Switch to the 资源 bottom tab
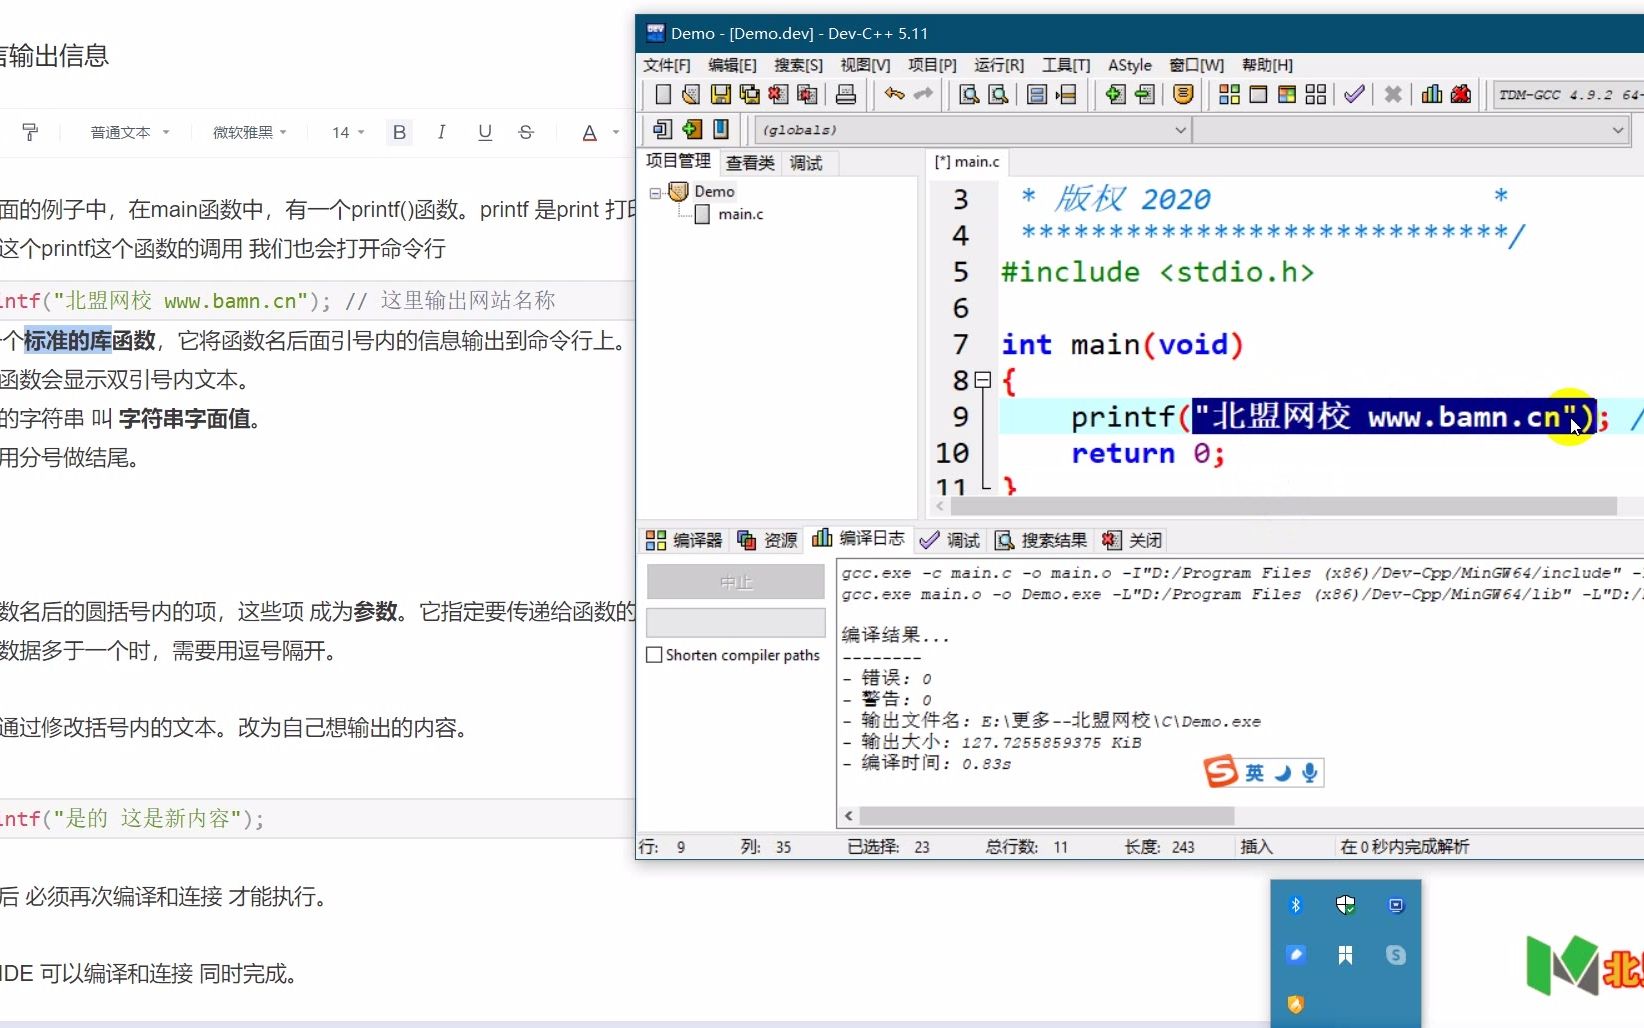The height and width of the screenshot is (1028, 1644). 768,540
